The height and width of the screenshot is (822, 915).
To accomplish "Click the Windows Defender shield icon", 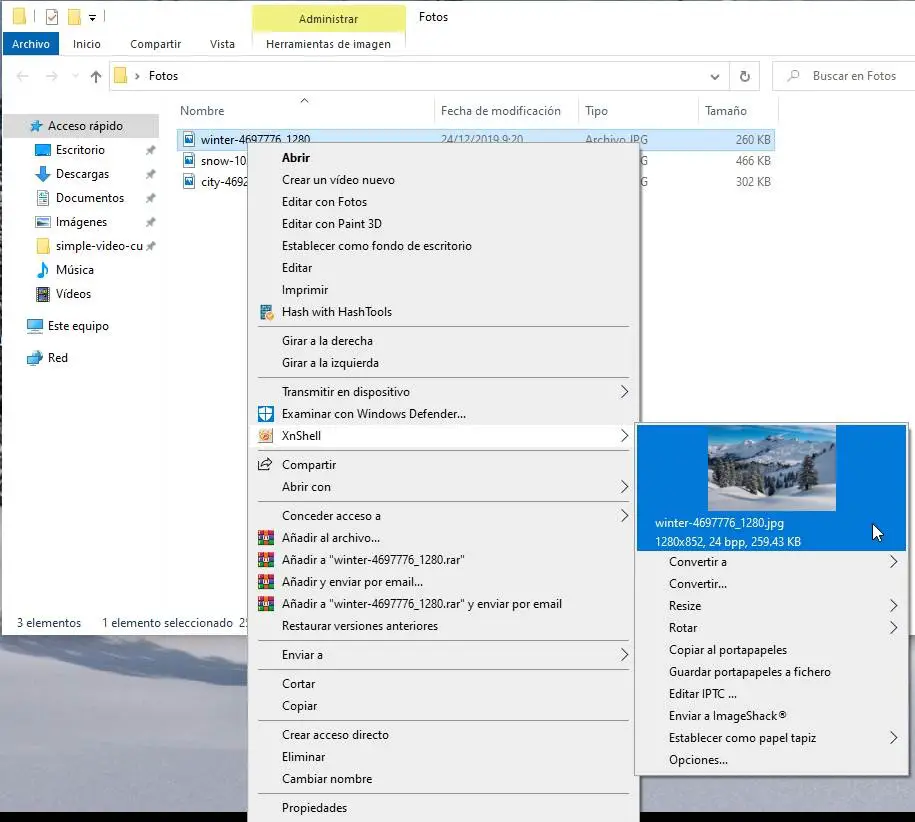I will coord(266,414).
